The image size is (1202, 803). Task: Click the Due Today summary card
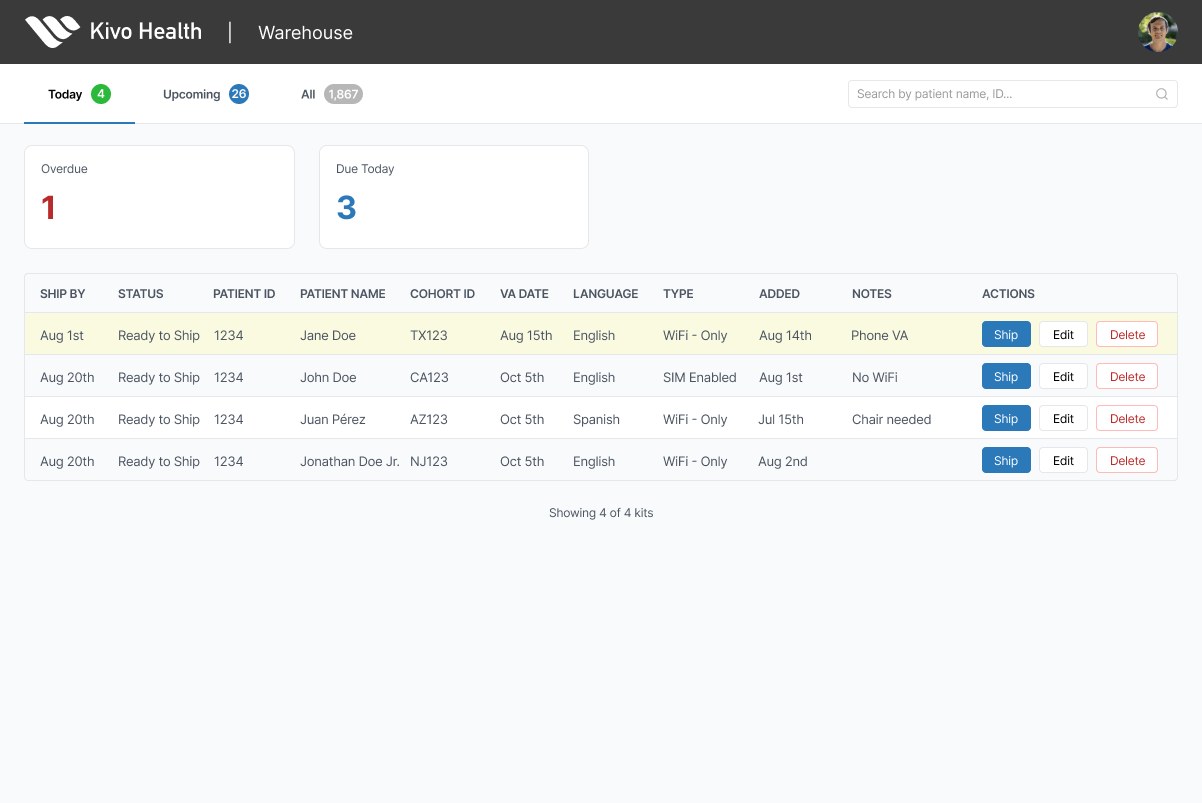point(453,196)
